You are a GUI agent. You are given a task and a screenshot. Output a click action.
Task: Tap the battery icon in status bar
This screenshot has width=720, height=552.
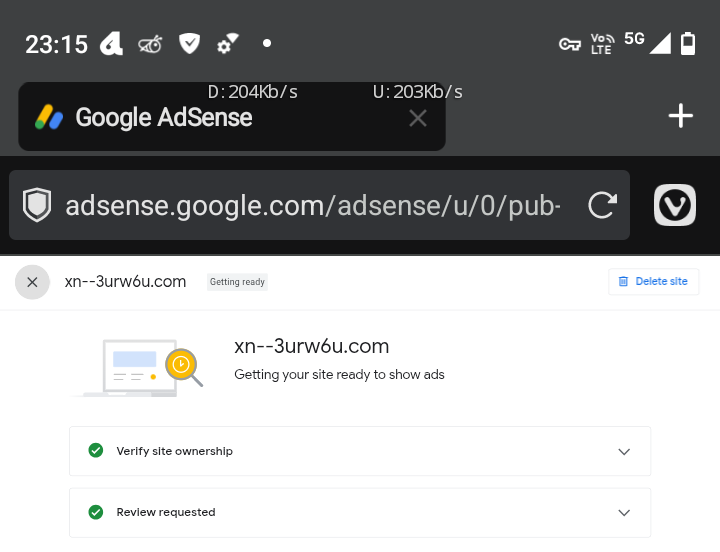point(688,43)
